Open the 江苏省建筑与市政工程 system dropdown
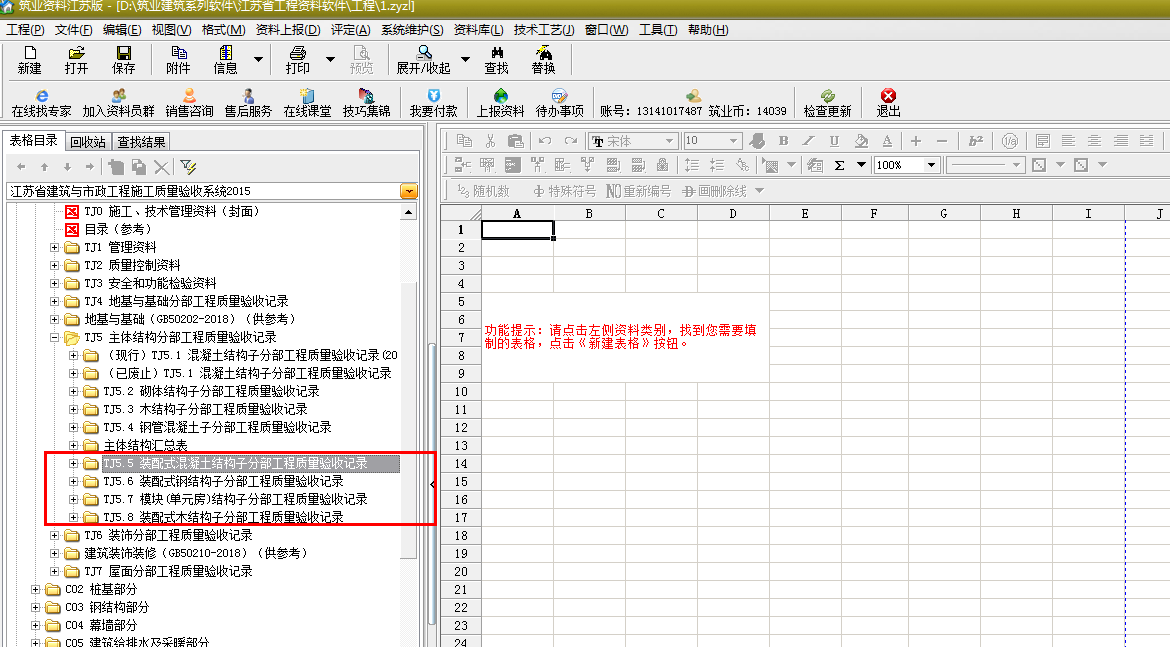This screenshot has width=1170, height=647. pos(409,191)
